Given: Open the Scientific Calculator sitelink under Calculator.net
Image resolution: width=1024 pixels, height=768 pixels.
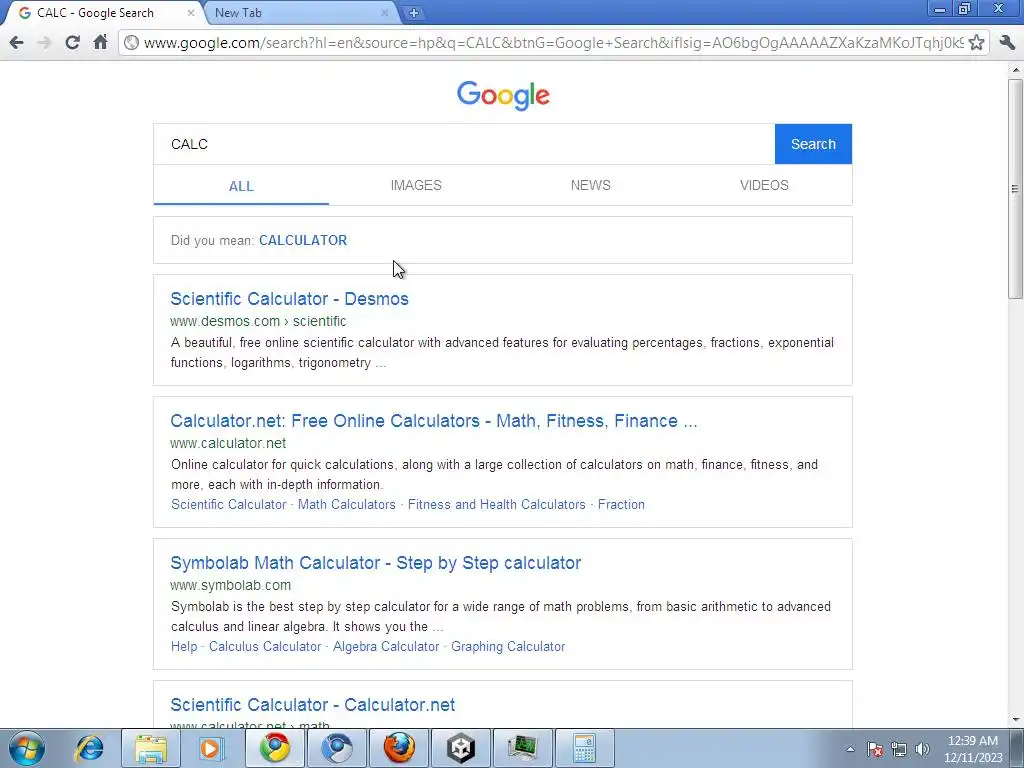Looking at the screenshot, I should pyautogui.click(x=229, y=504).
